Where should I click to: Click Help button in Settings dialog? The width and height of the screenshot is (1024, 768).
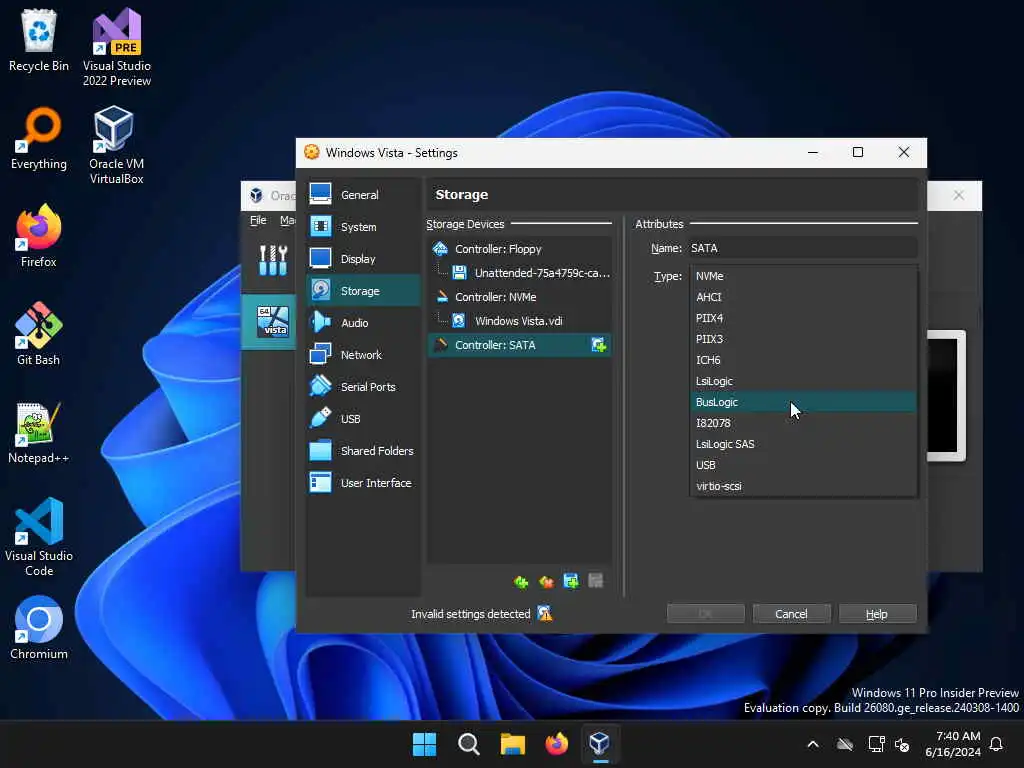click(x=876, y=614)
